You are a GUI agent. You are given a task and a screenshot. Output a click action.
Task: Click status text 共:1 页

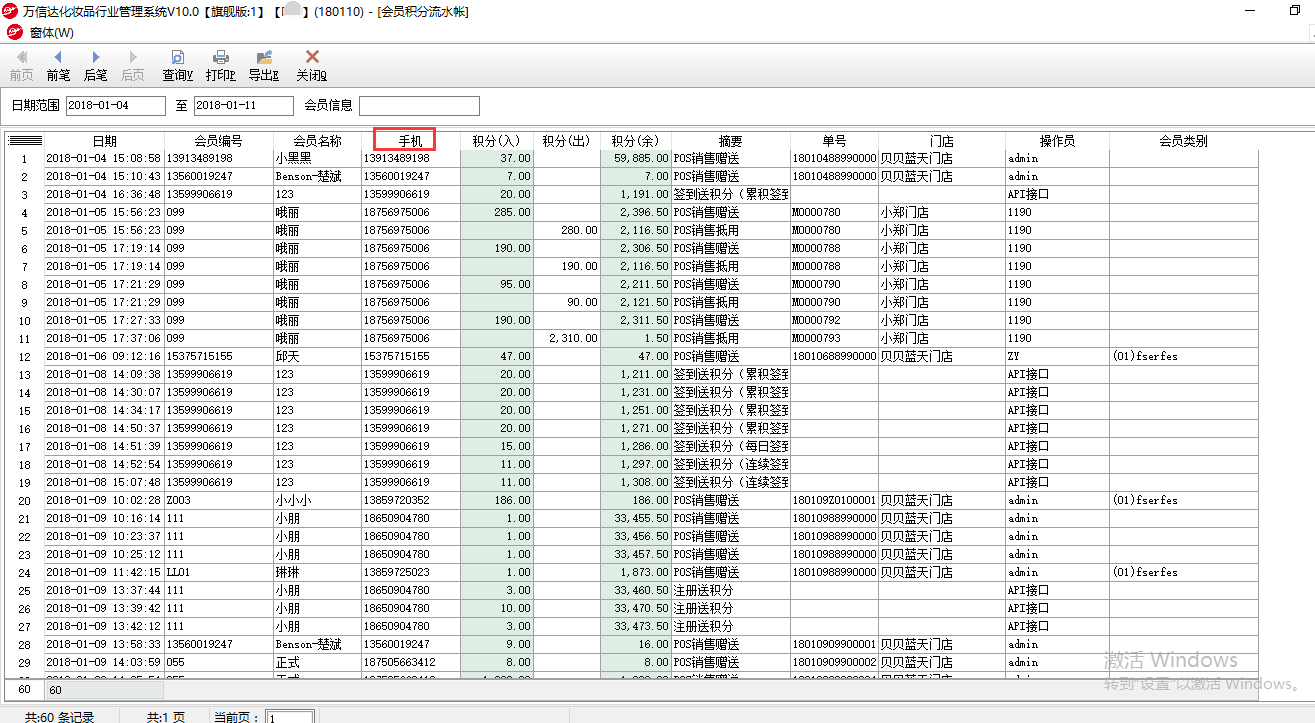166,717
